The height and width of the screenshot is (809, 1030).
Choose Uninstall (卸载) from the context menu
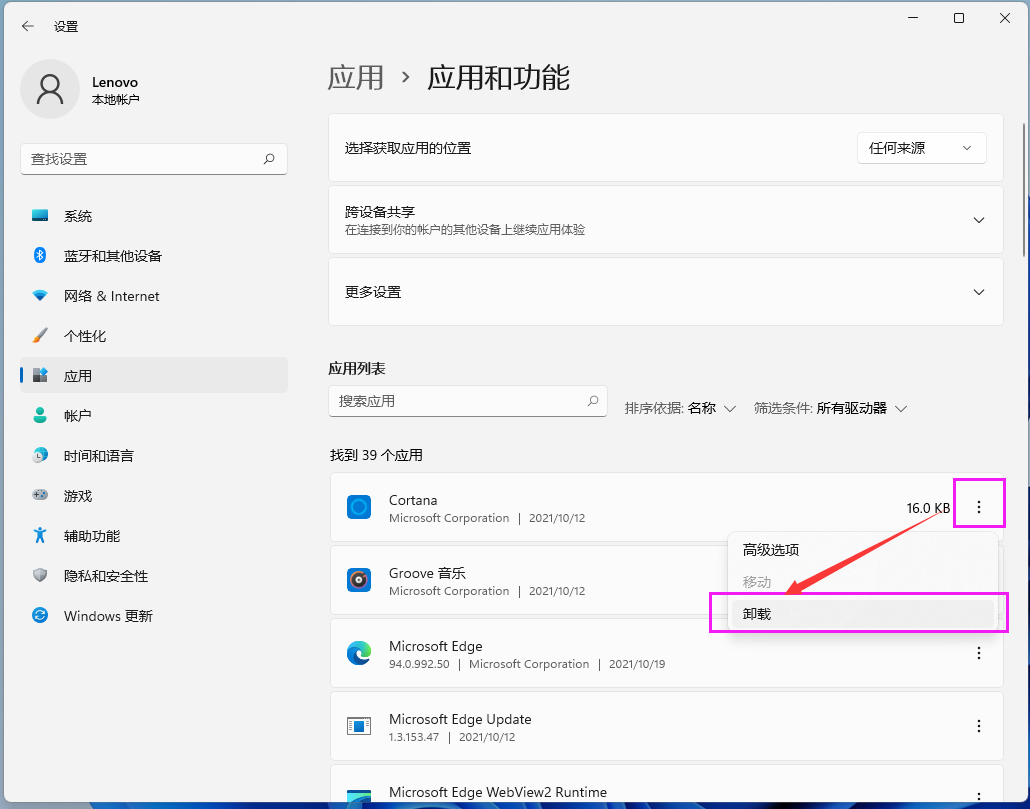tap(862, 614)
